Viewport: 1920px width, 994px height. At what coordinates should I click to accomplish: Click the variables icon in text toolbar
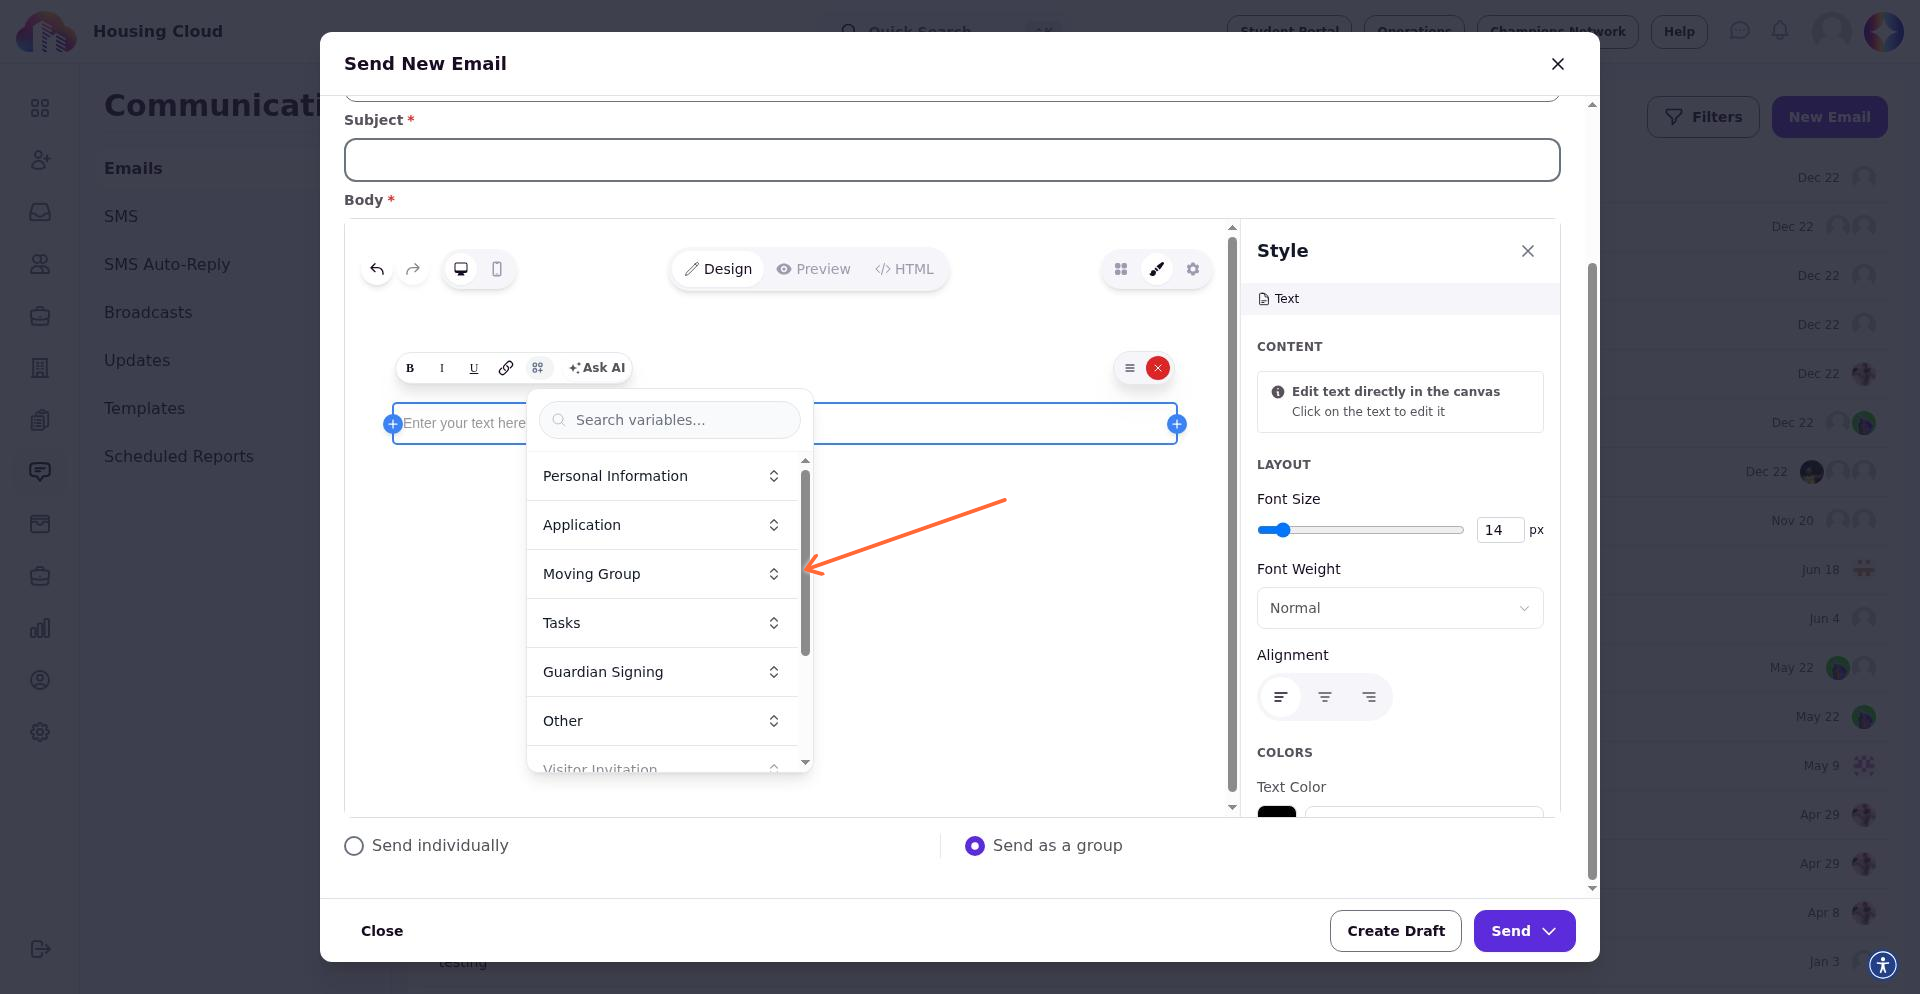coord(538,368)
